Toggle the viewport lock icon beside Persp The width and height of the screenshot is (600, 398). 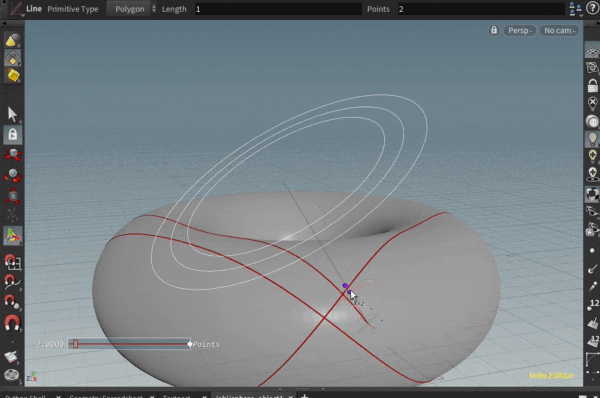coord(494,30)
